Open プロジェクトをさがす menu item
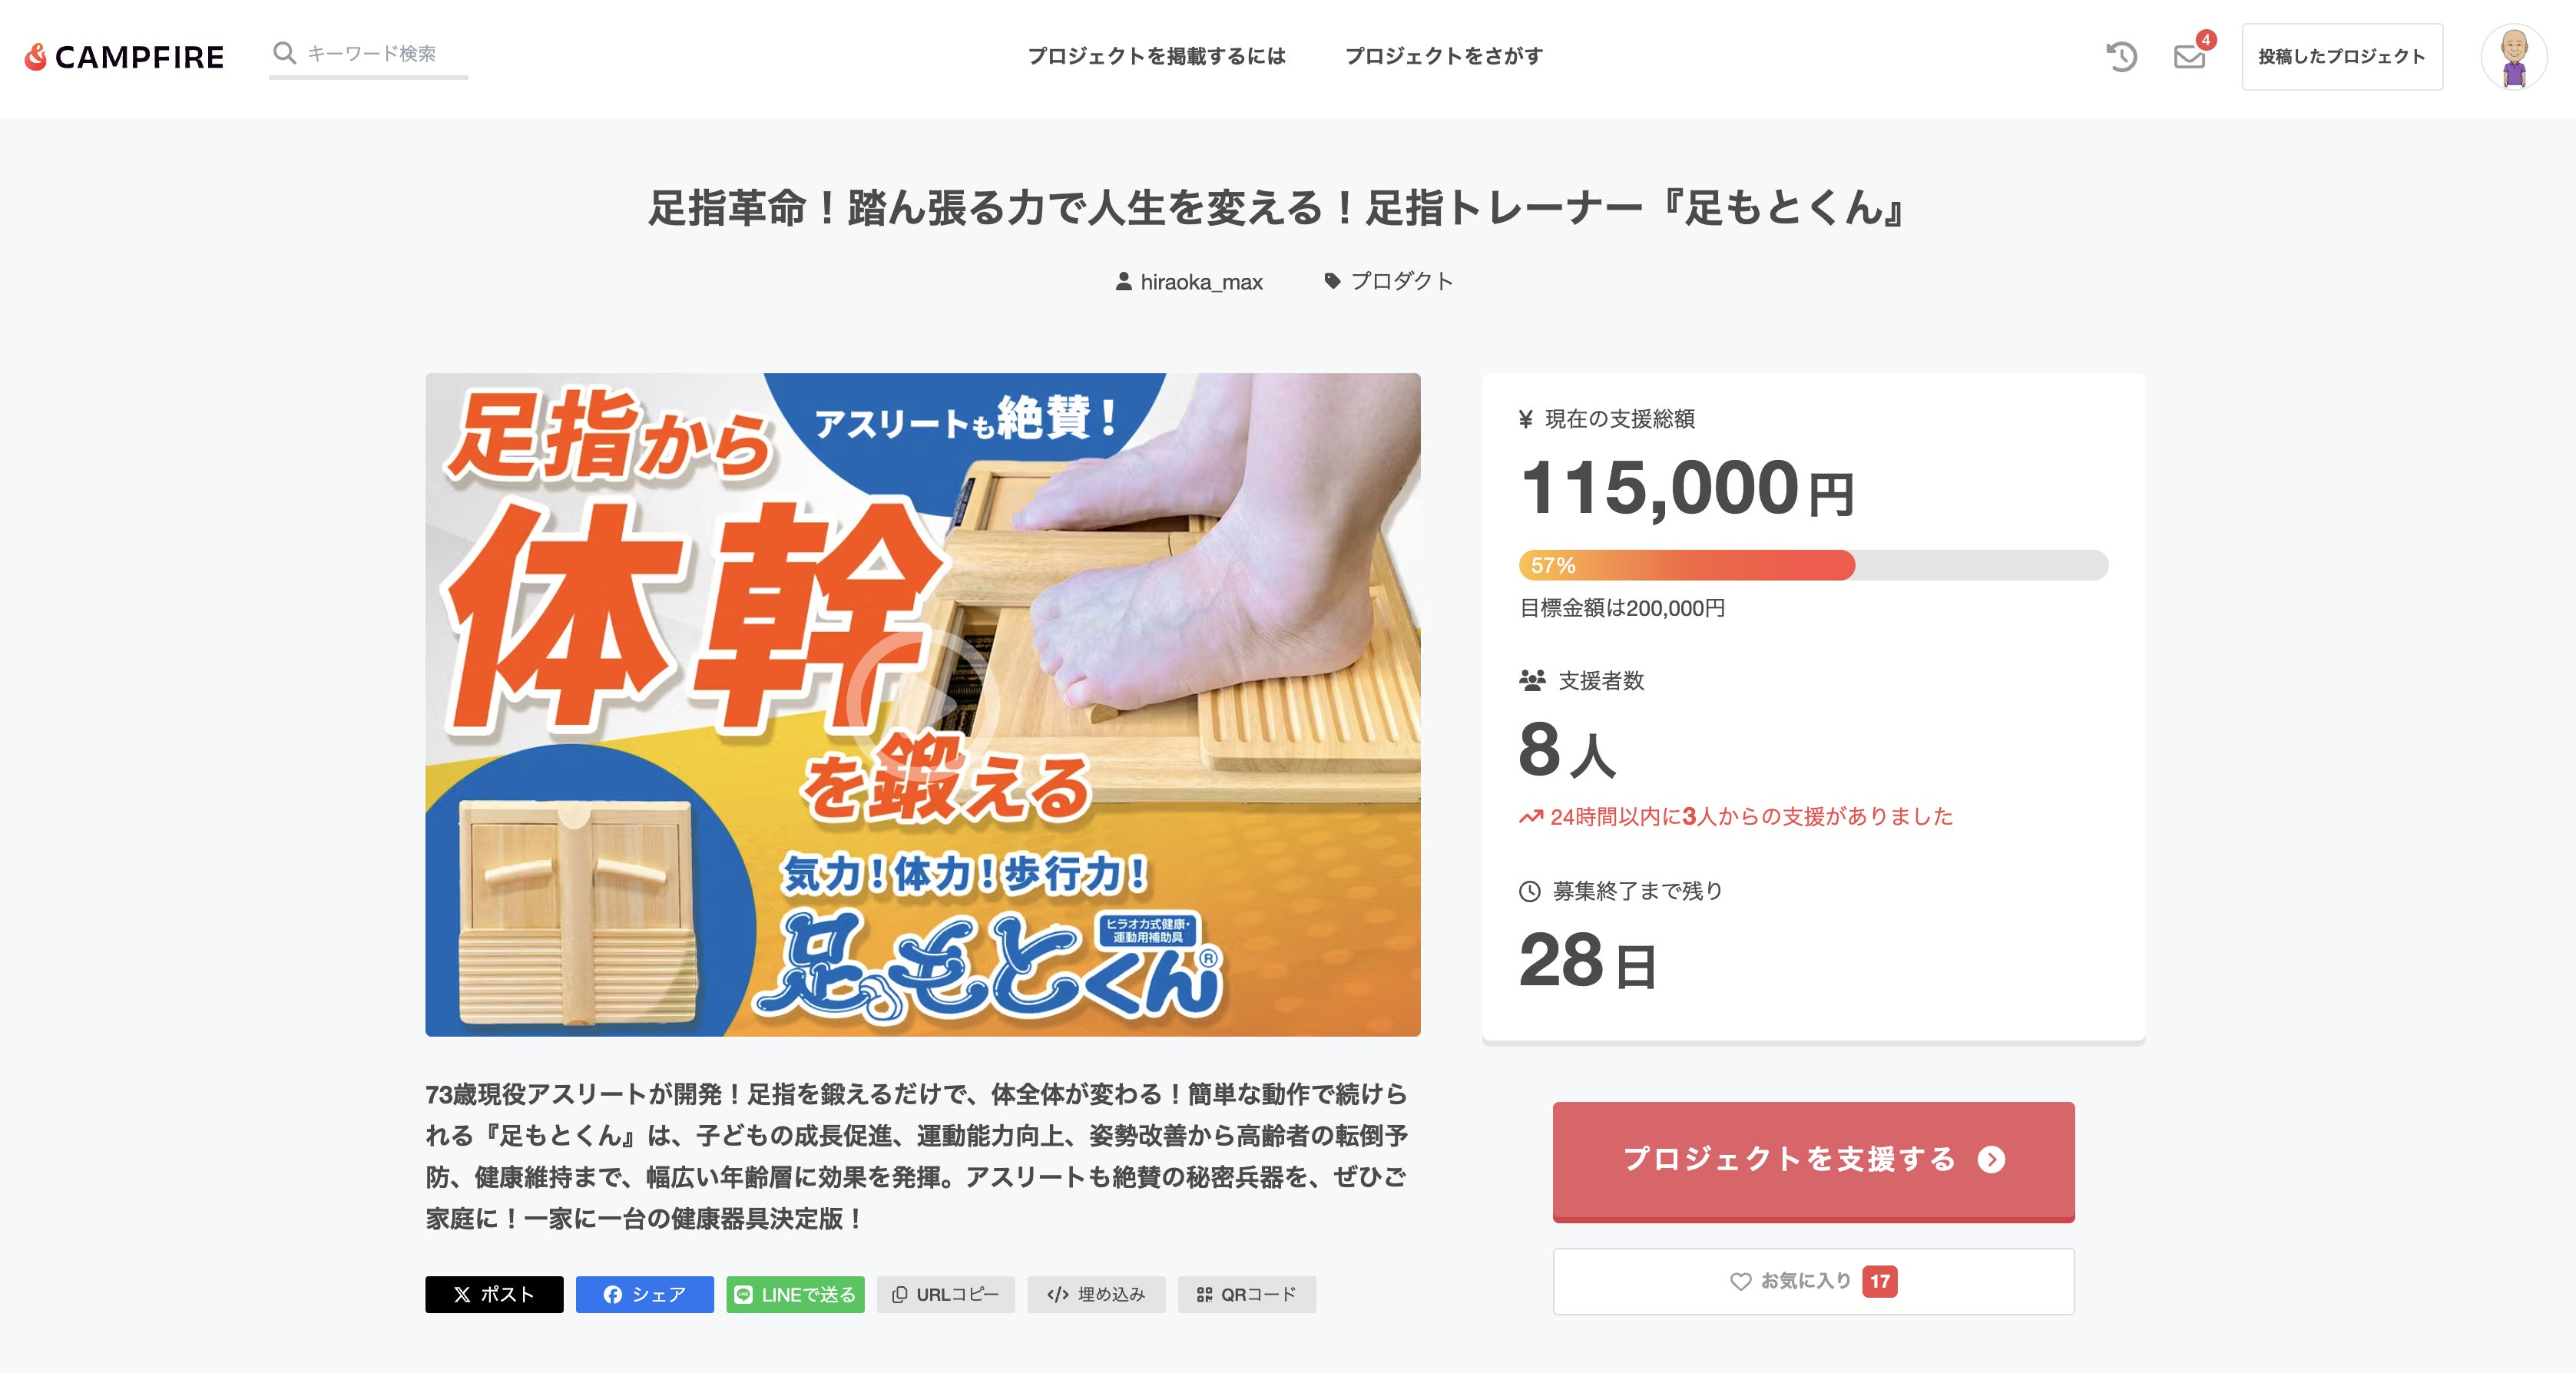The image size is (2576, 1373). click(1444, 56)
